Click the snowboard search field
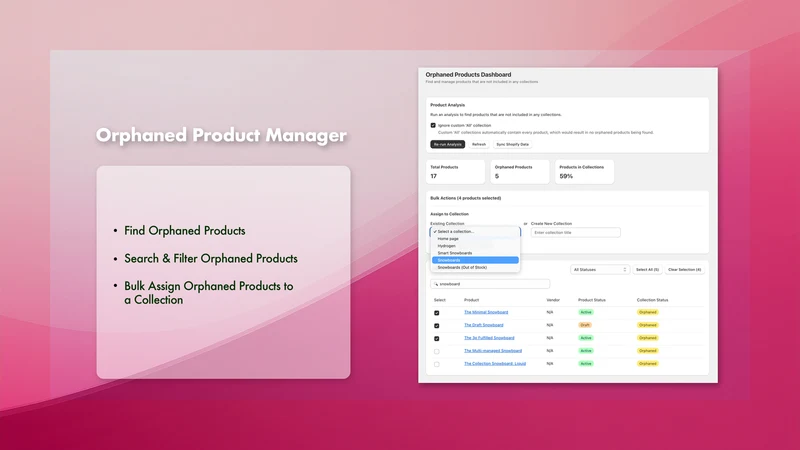This screenshot has width=800, height=450. [490, 284]
